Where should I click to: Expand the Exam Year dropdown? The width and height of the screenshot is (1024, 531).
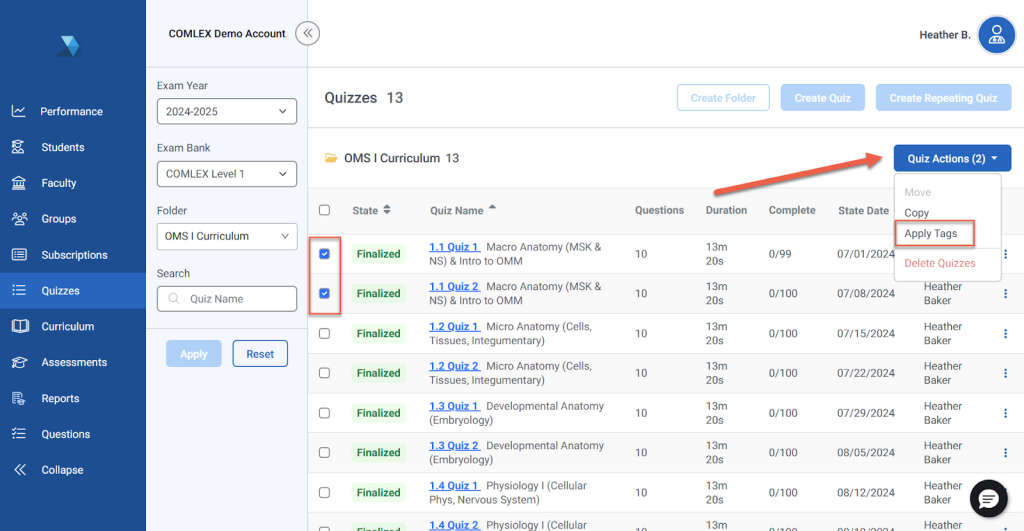point(226,112)
